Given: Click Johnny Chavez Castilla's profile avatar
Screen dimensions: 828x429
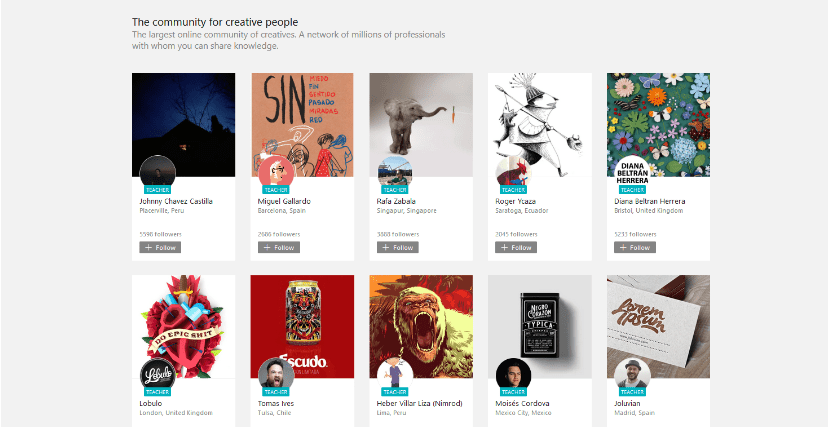Looking at the screenshot, I should click(x=157, y=172).
